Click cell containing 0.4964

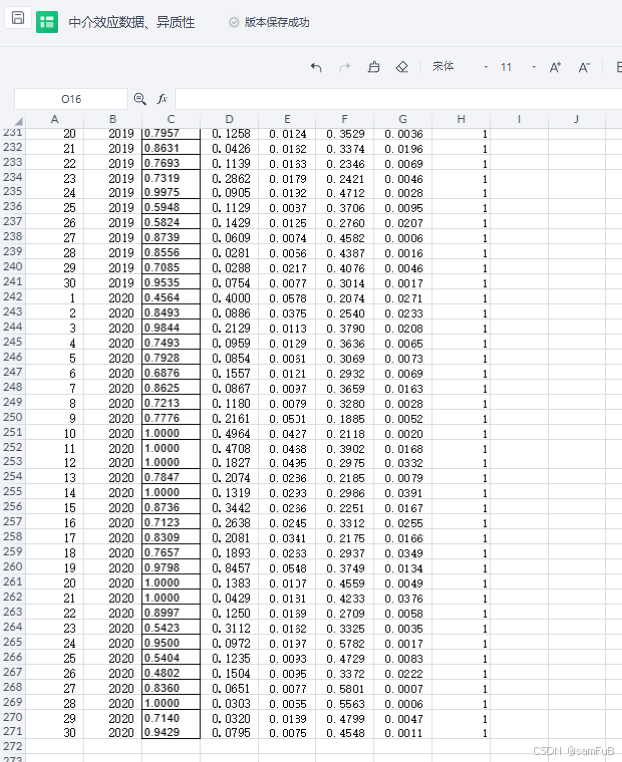229,433
